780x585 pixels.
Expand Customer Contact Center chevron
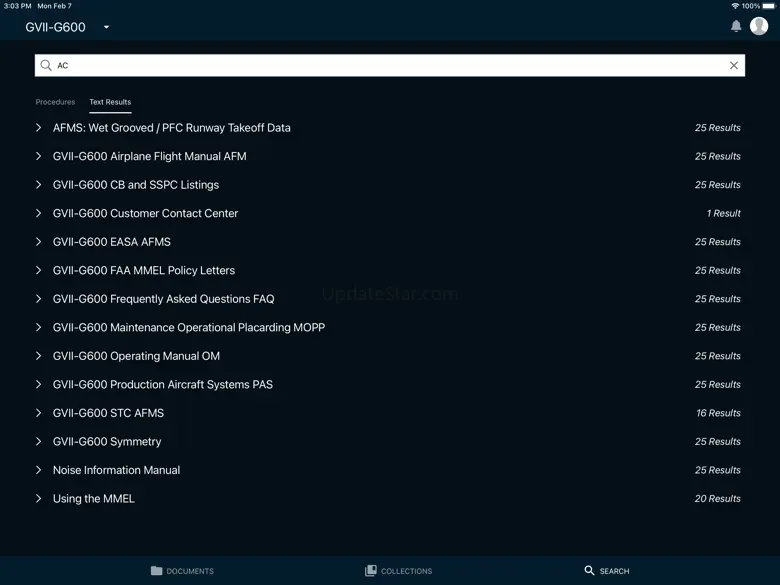coord(38,213)
